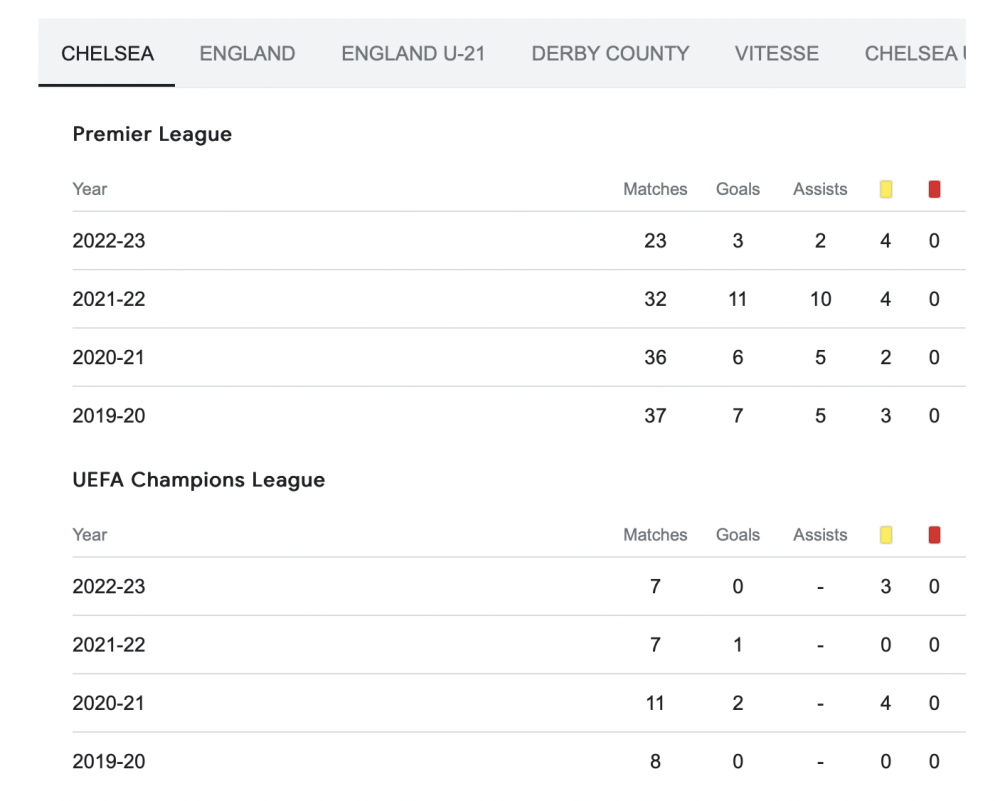Click the Premier League 2019-20 year label
The width and height of the screenshot is (1000, 801).
pos(109,416)
